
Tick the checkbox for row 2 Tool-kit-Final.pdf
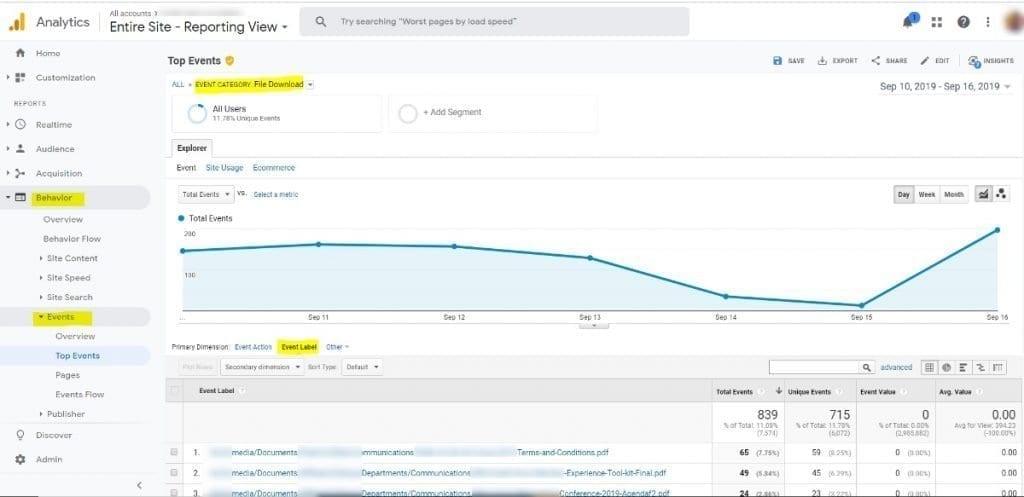(174, 472)
